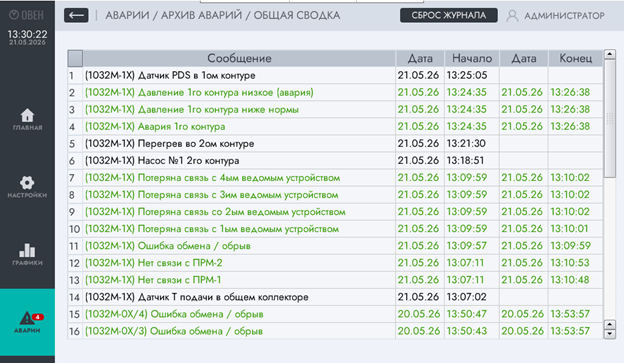Click АВАРИИ in the breadcrumb

pos(127,16)
